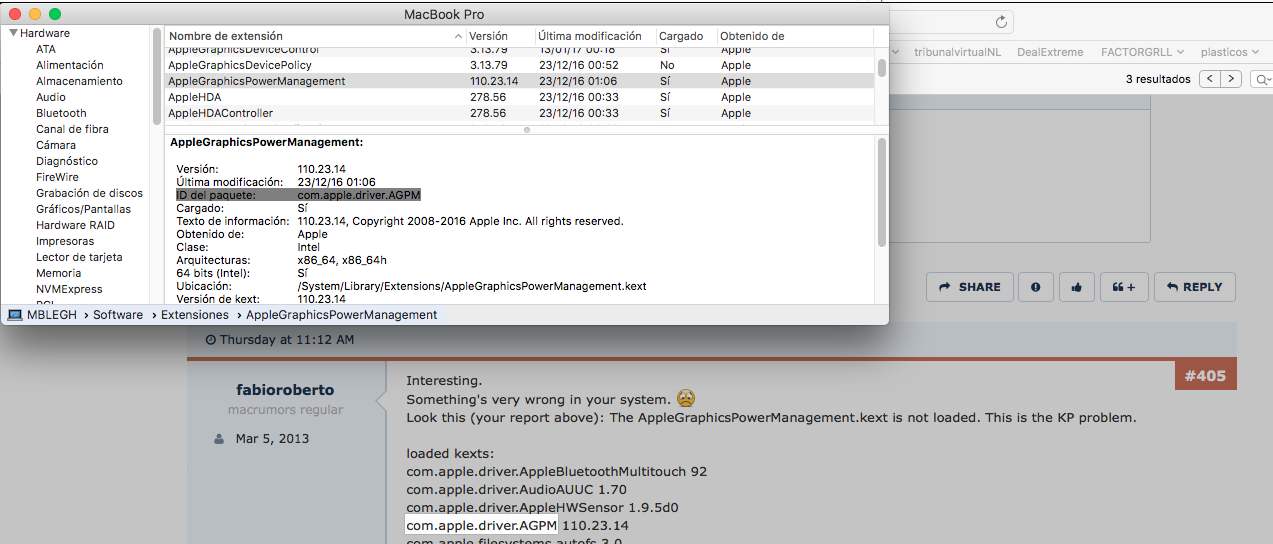Select Almacenamiento in sidebar
Image resolution: width=1273 pixels, height=544 pixels.
(79, 81)
